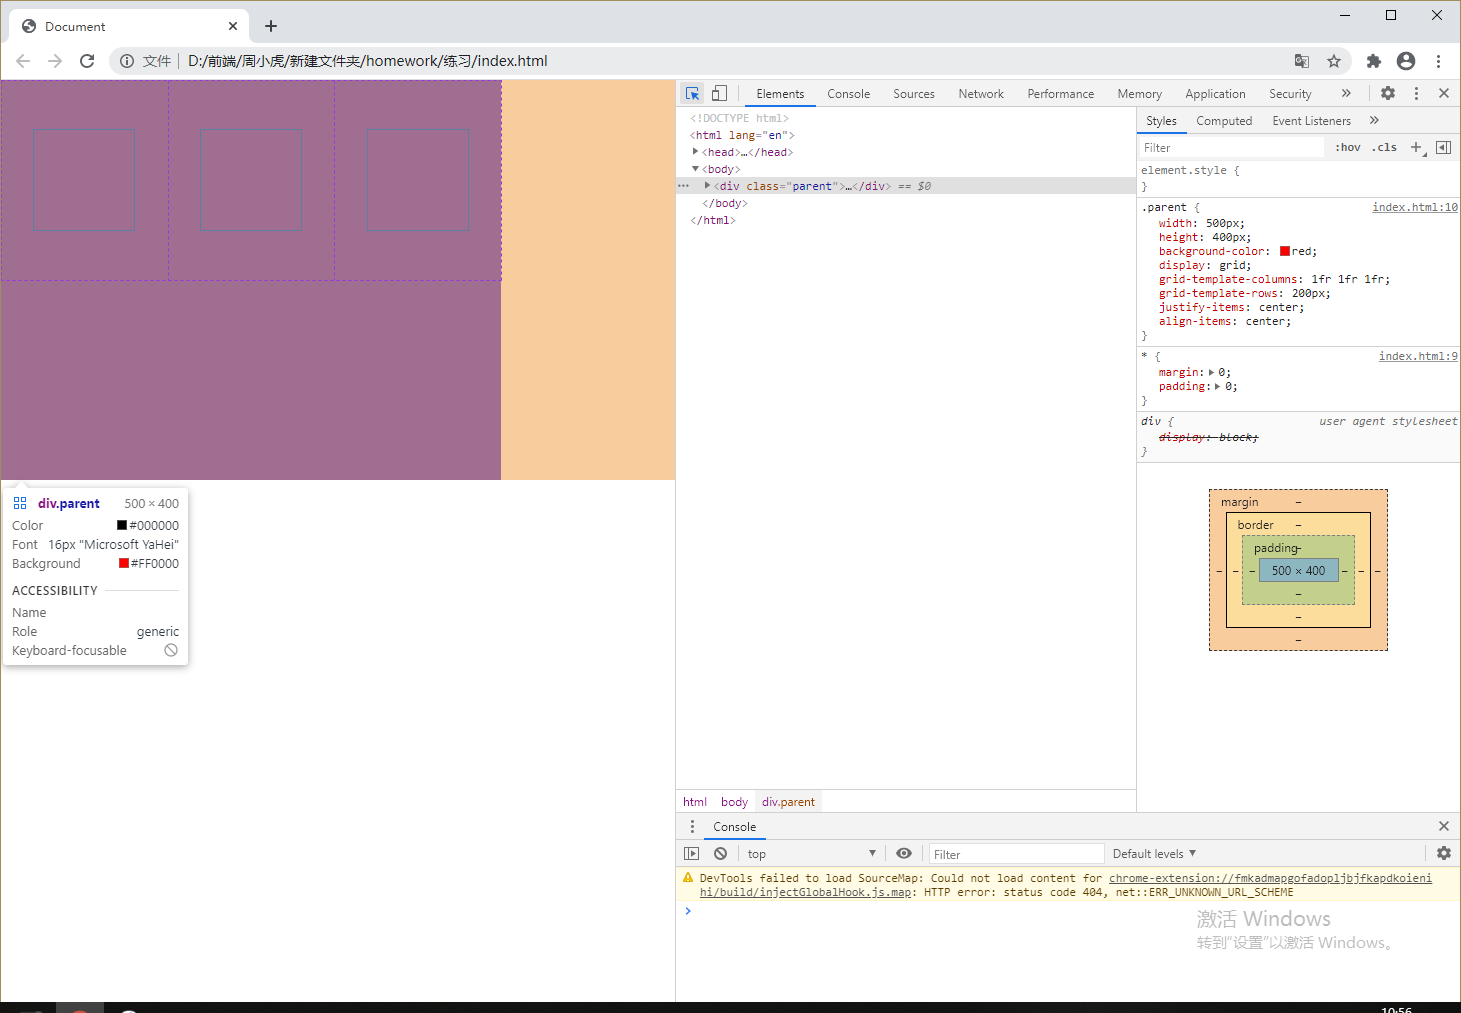Reload the page

[x=87, y=61]
